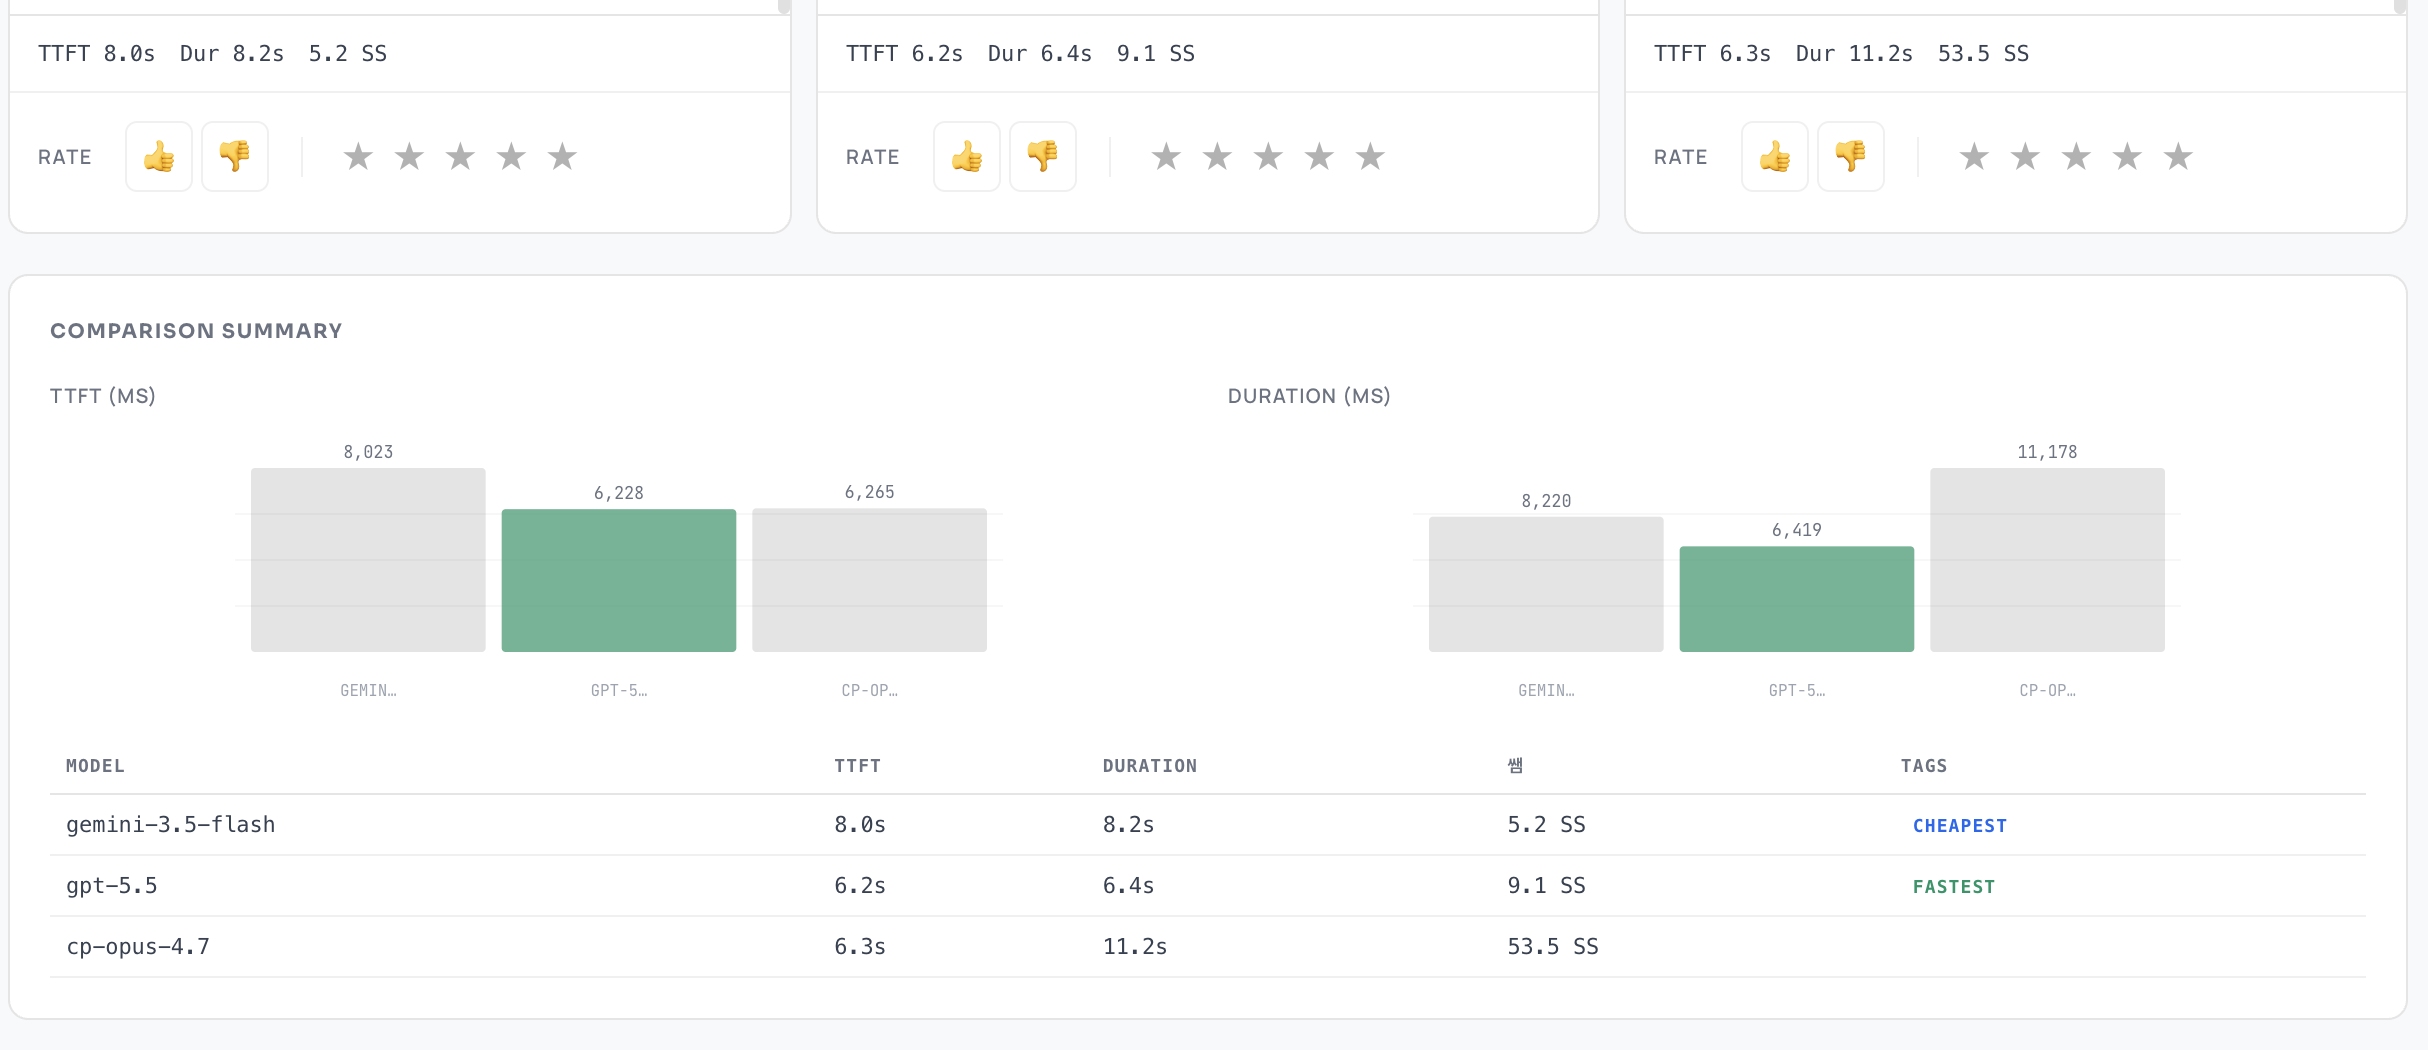2428x1050 pixels.
Task: Give five stars to the TTFT 6.2s card
Action: 1370,156
